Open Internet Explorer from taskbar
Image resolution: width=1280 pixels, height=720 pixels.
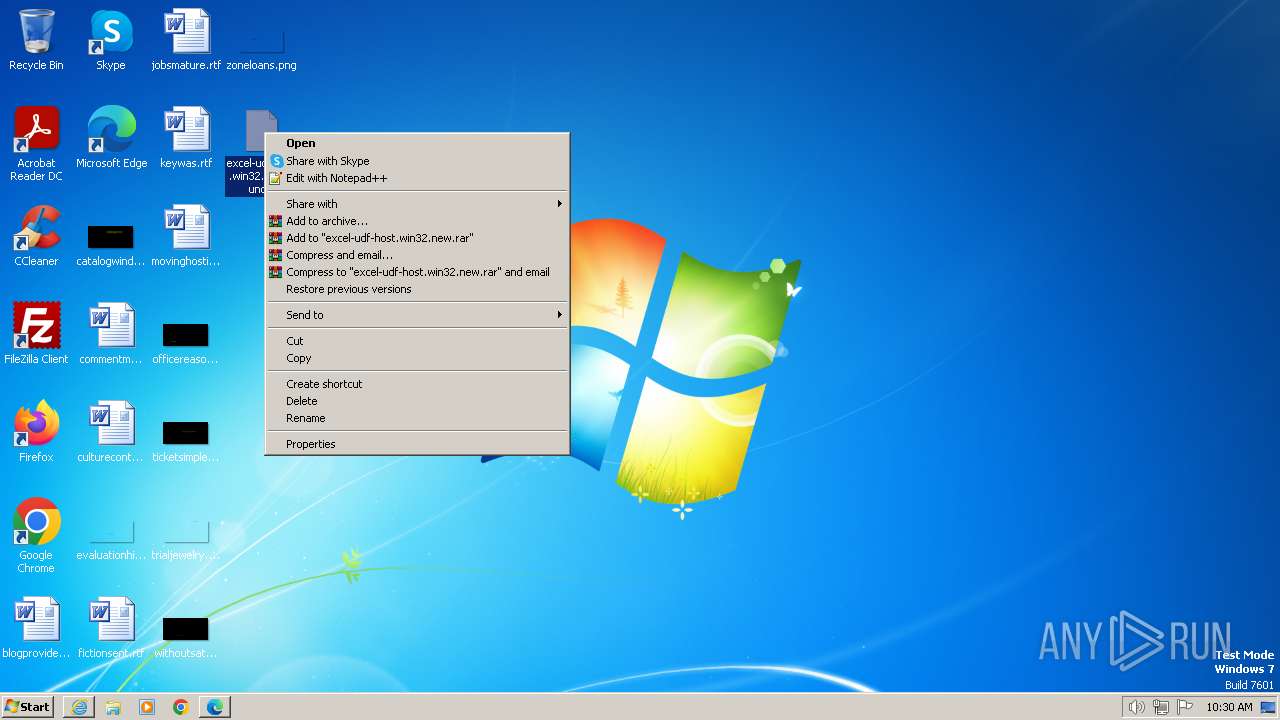click(79, 707)
